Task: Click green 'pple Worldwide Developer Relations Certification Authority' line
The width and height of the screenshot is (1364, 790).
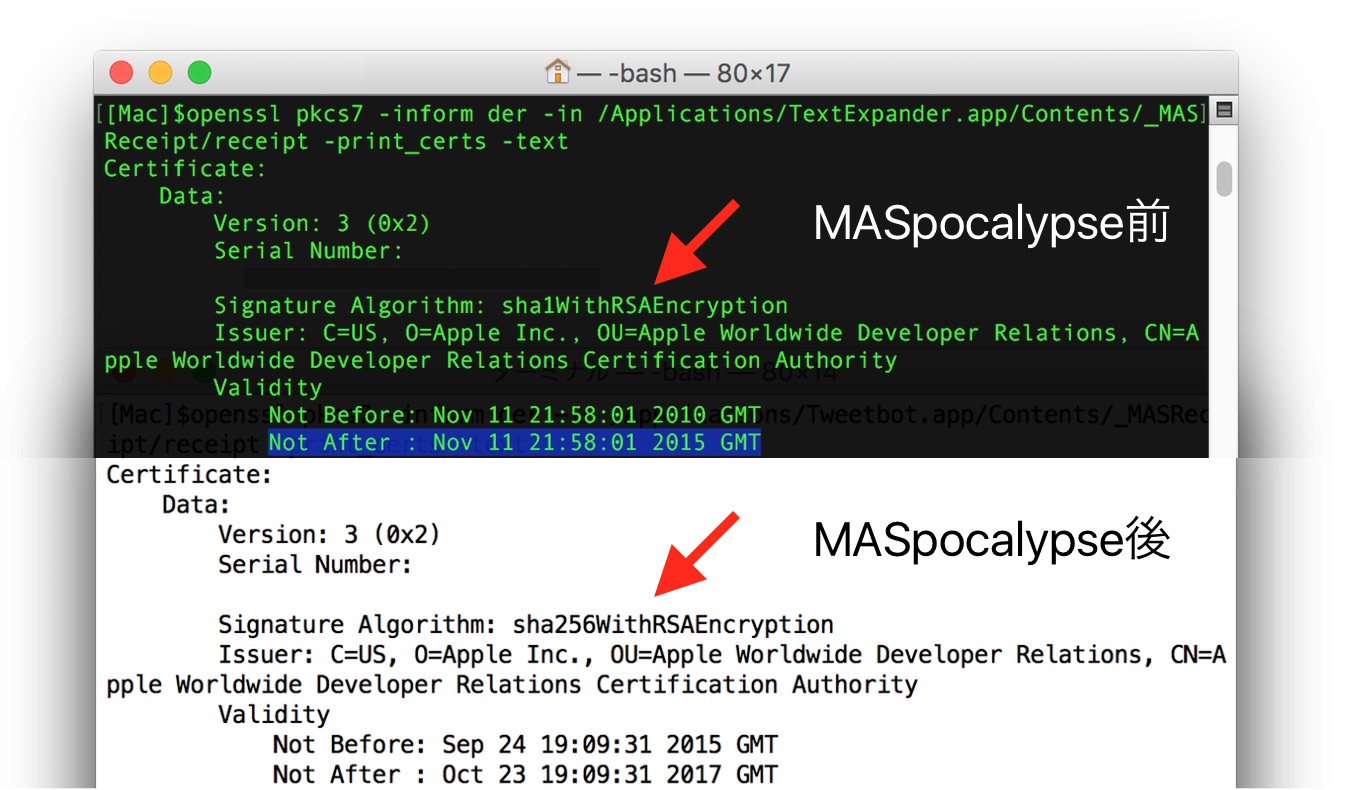Action: (x=501, y=360)
